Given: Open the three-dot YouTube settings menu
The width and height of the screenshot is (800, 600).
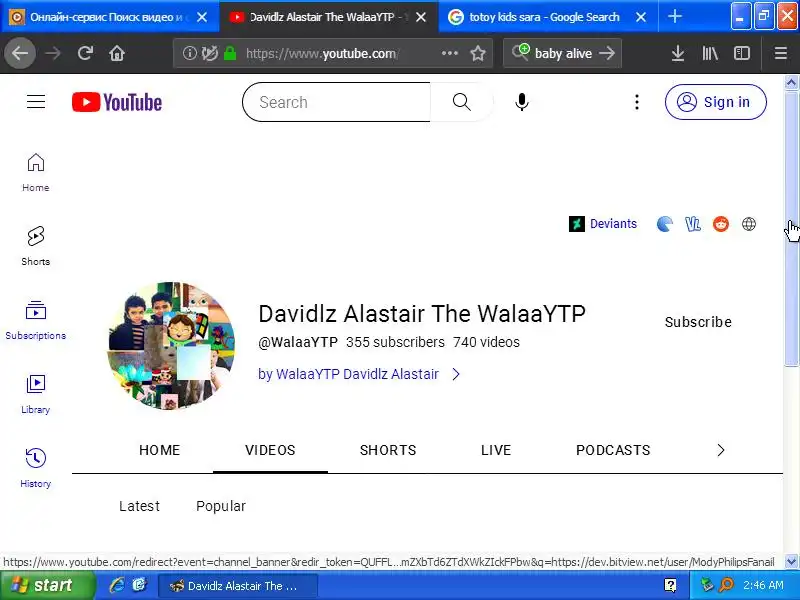Looking at the screenshot, I should click(636, 102).
